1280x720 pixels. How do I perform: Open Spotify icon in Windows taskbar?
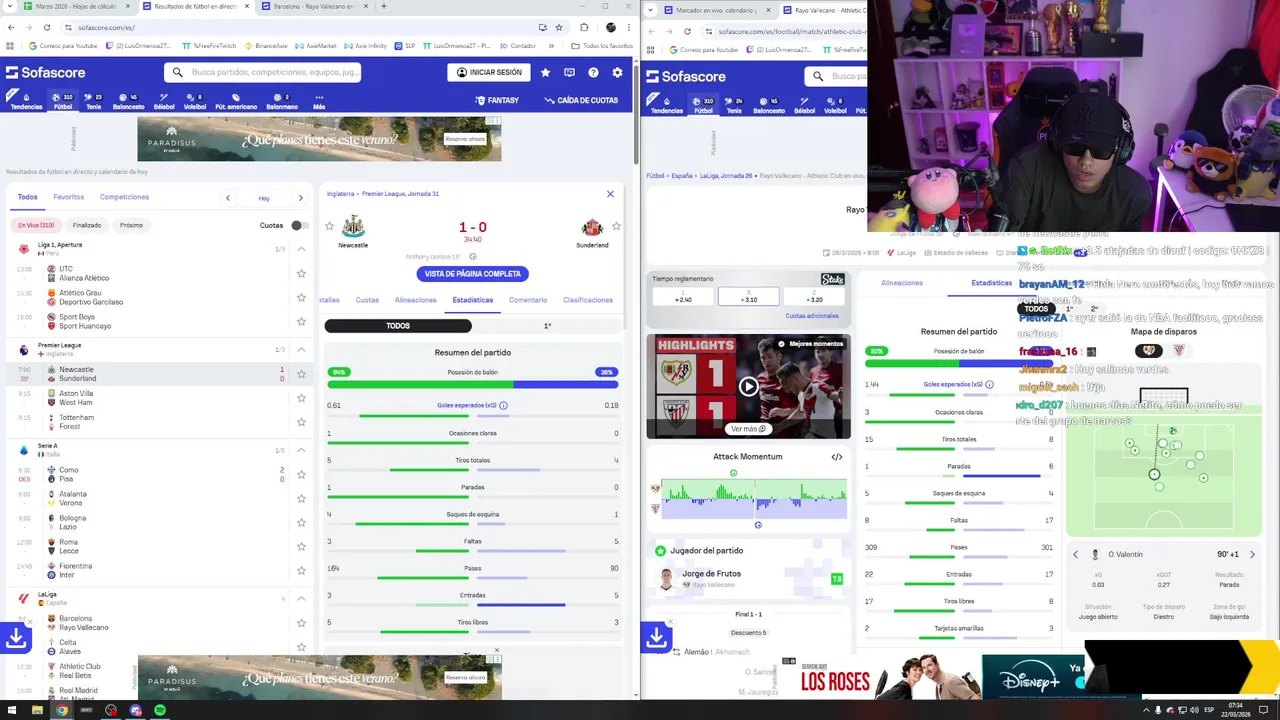(x=160, y=710)
